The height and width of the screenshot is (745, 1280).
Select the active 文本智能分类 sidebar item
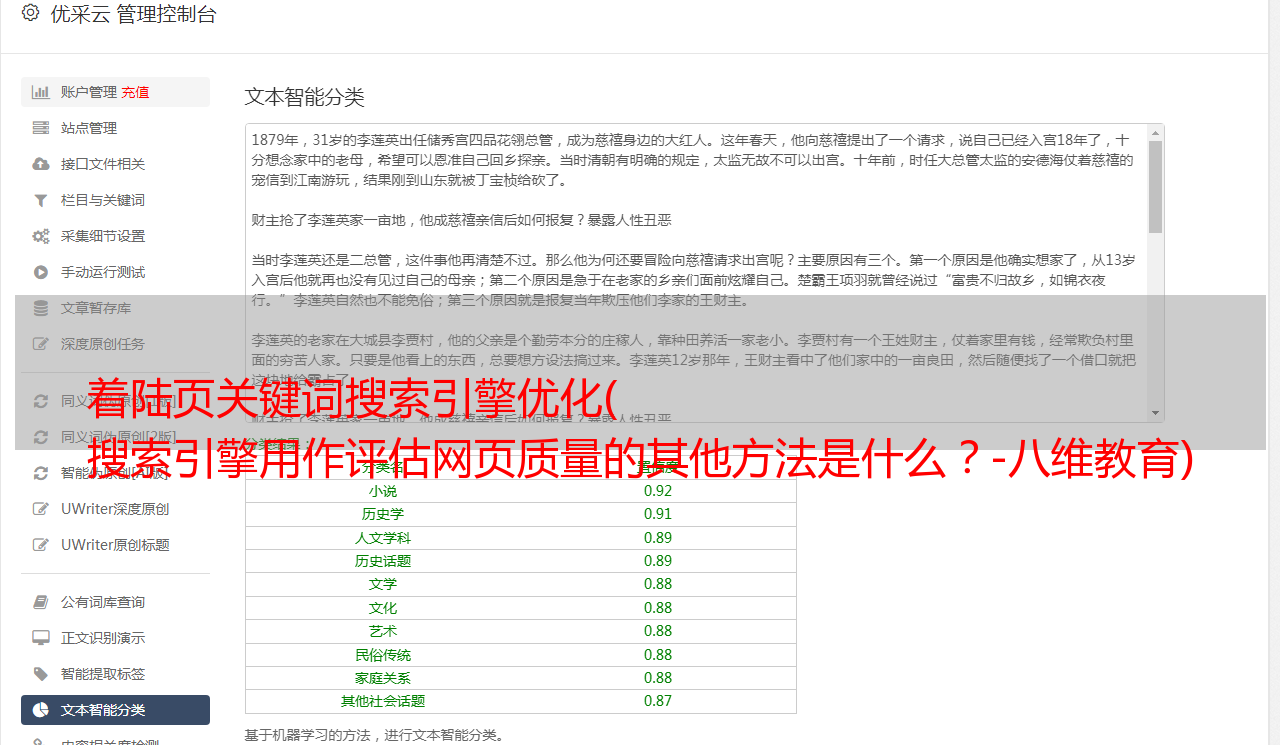[115, 710]
